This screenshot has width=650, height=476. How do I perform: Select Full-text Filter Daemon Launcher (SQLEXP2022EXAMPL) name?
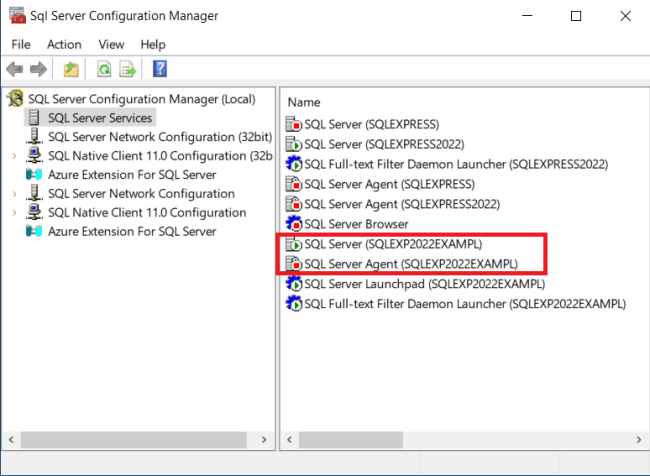pyautogui.click(x=465, y=304)
